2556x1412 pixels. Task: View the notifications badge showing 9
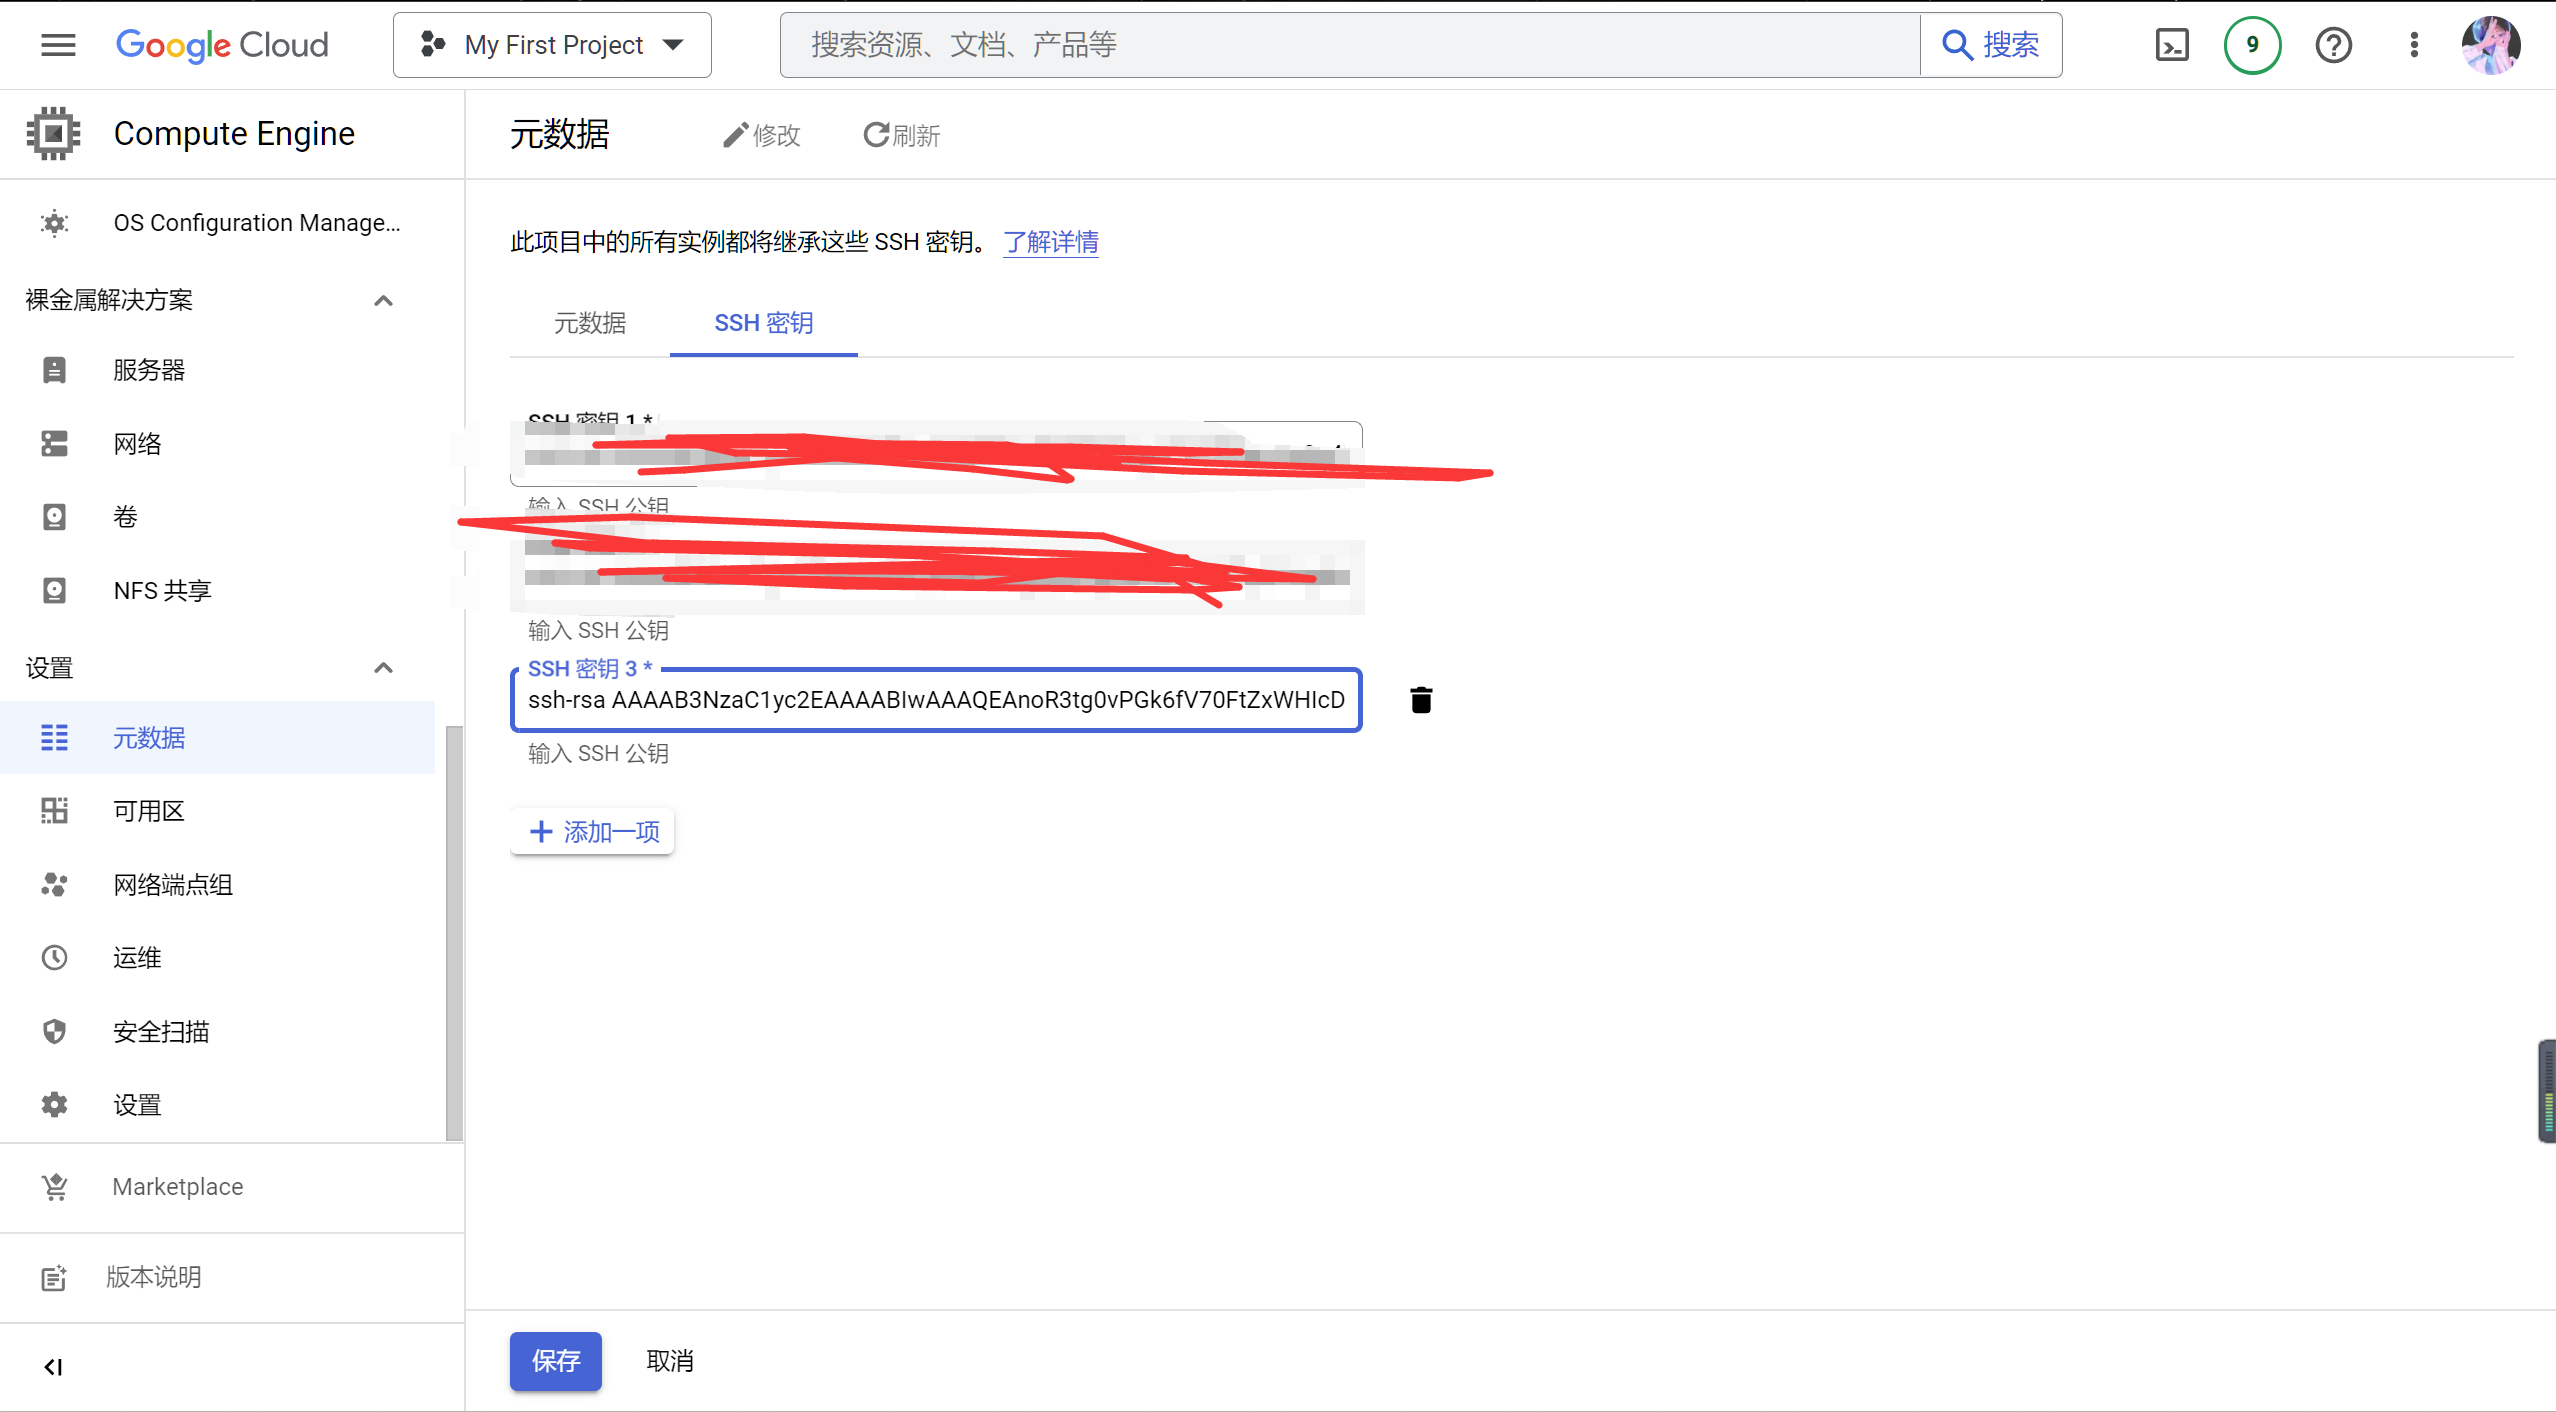[2251, 44]
